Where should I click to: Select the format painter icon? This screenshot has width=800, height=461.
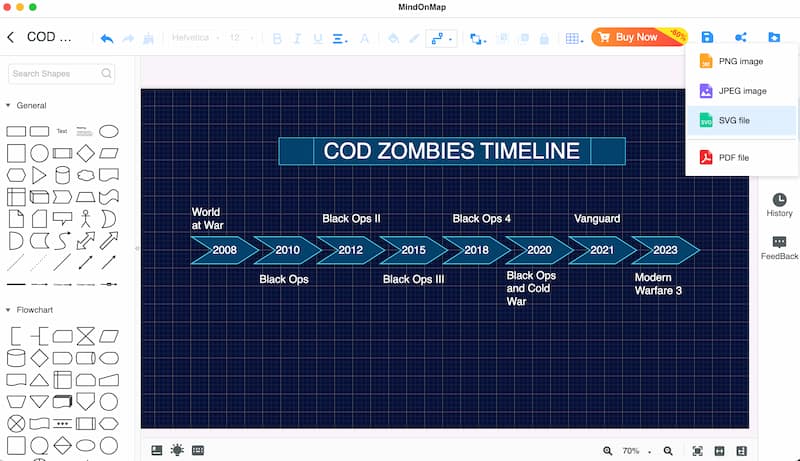(148, 38)
